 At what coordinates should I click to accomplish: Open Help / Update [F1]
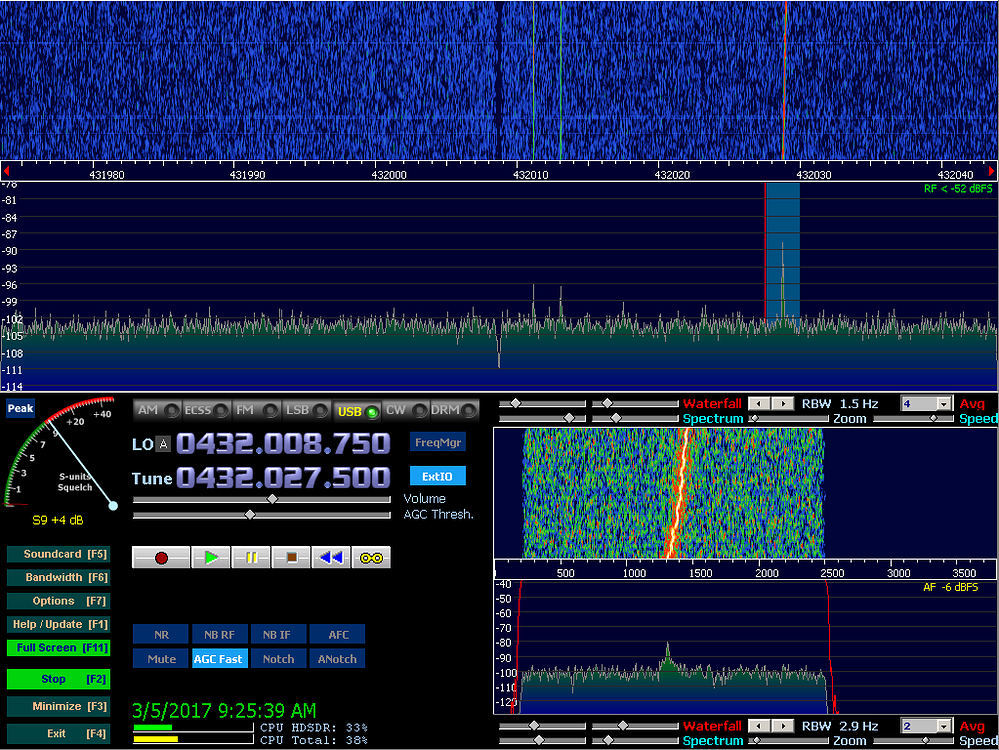coord(59,624)
